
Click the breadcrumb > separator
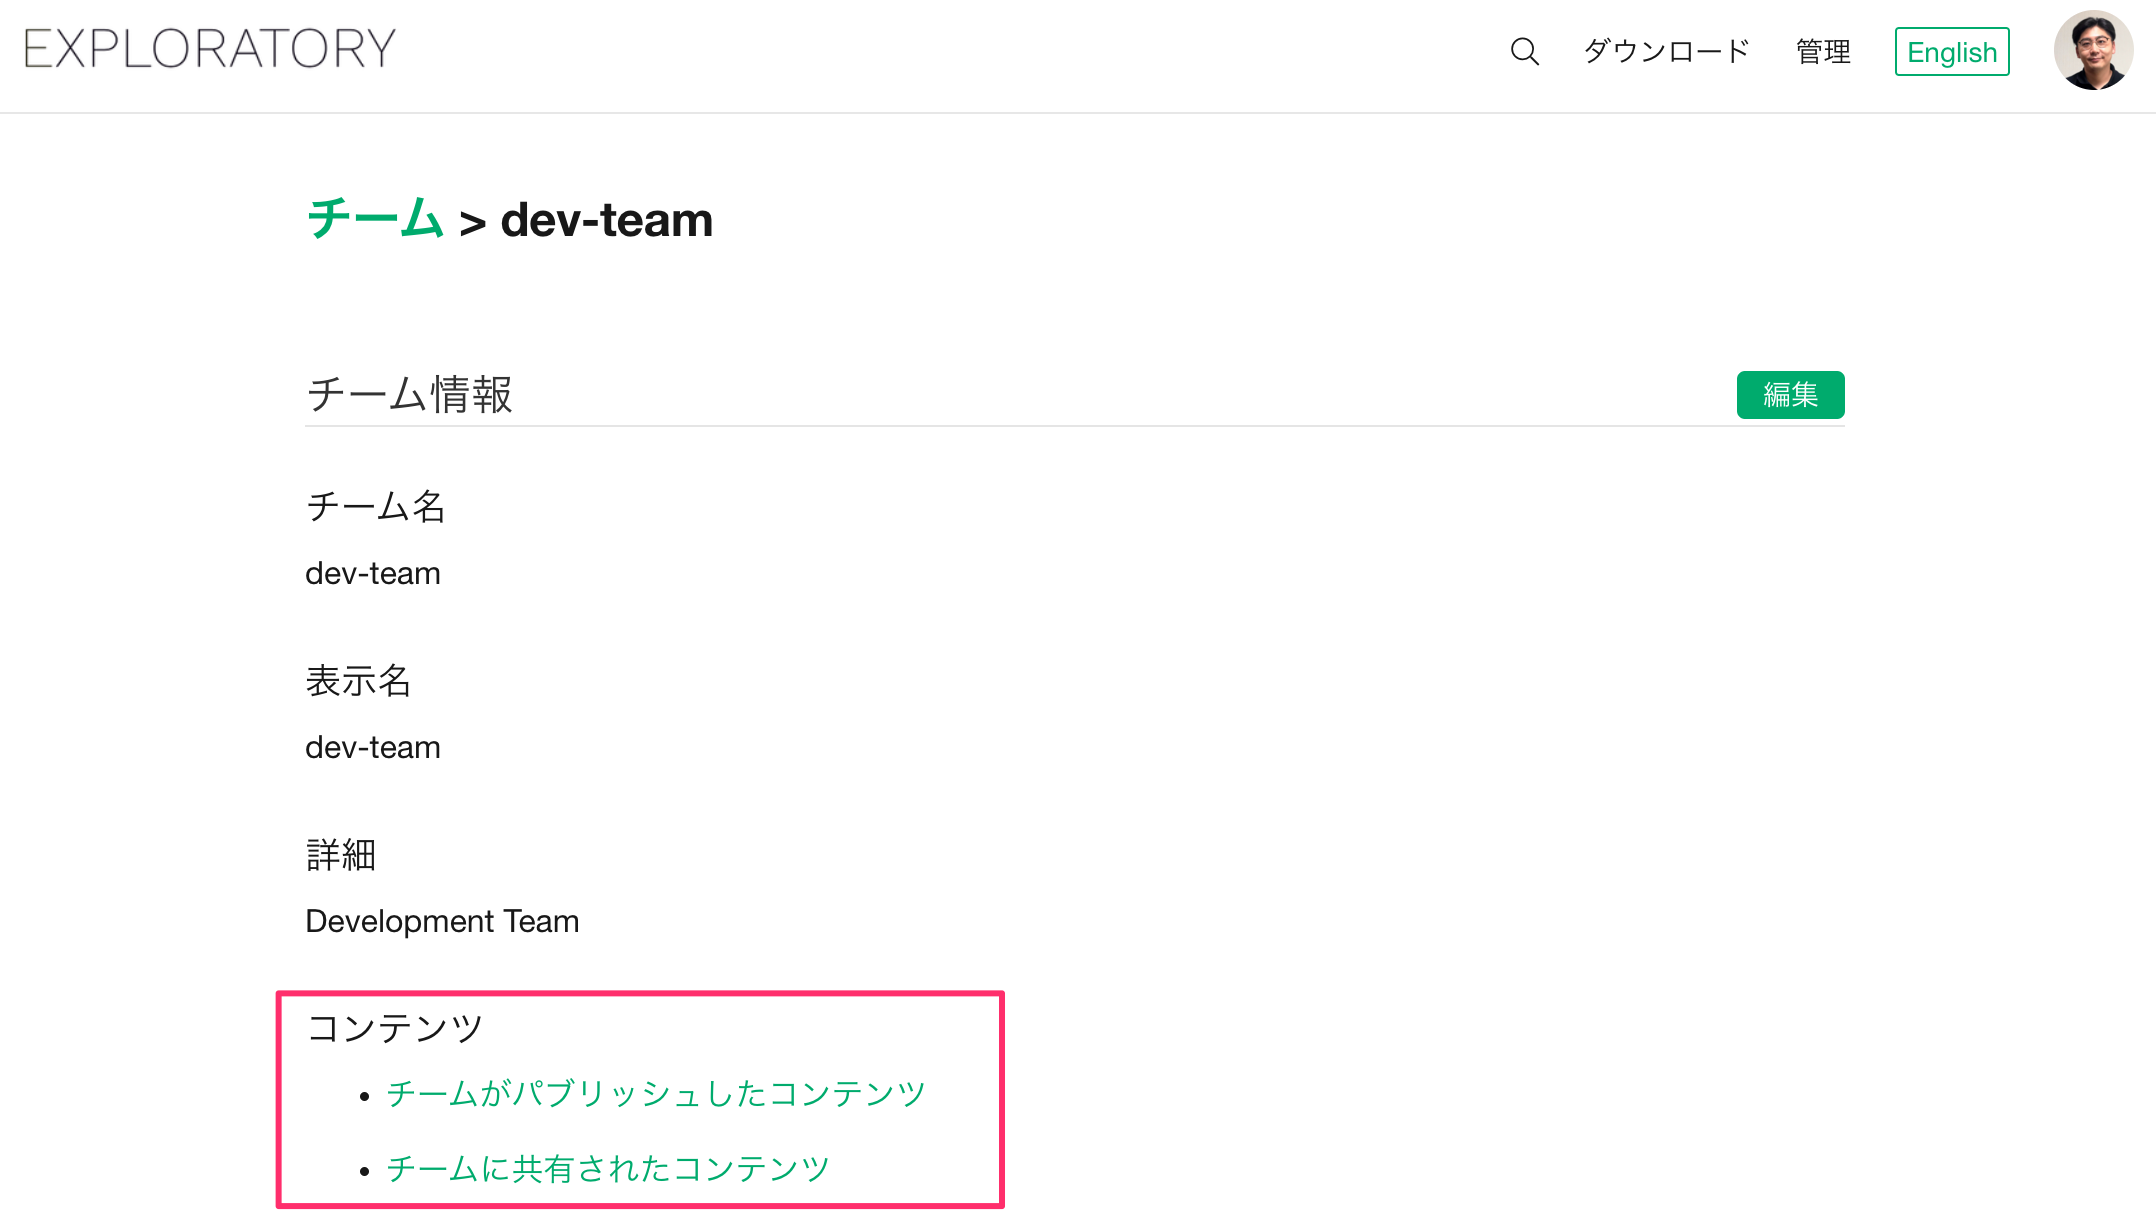(x=472, y=223)
